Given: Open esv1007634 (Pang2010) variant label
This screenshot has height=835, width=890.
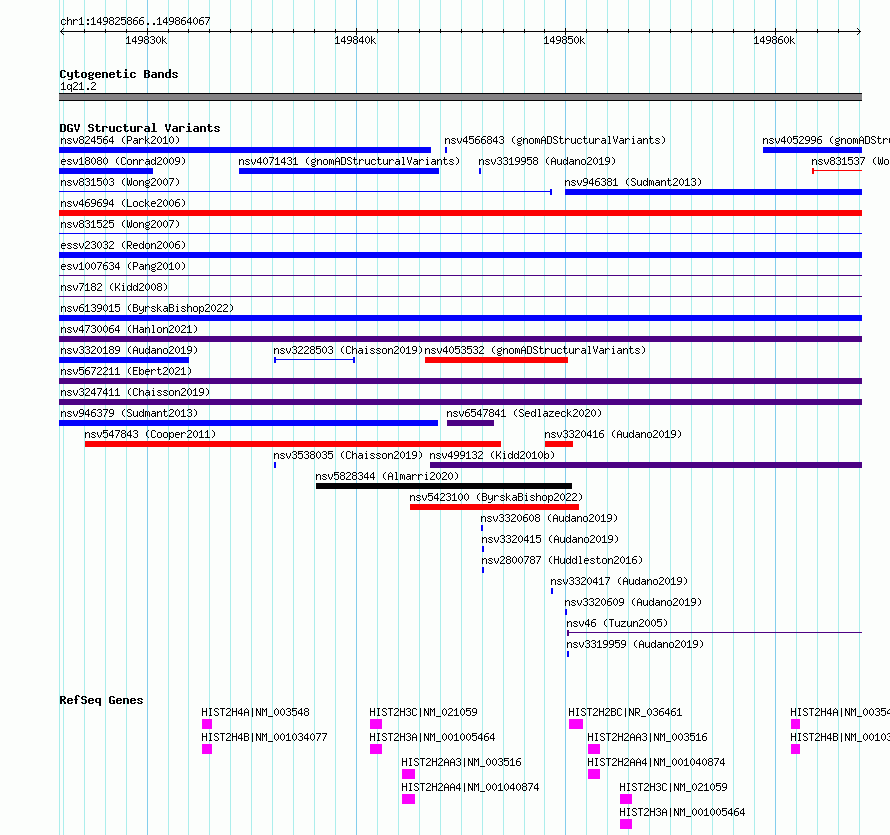Looking at the screenshot, I should click(x=123, y=266).
